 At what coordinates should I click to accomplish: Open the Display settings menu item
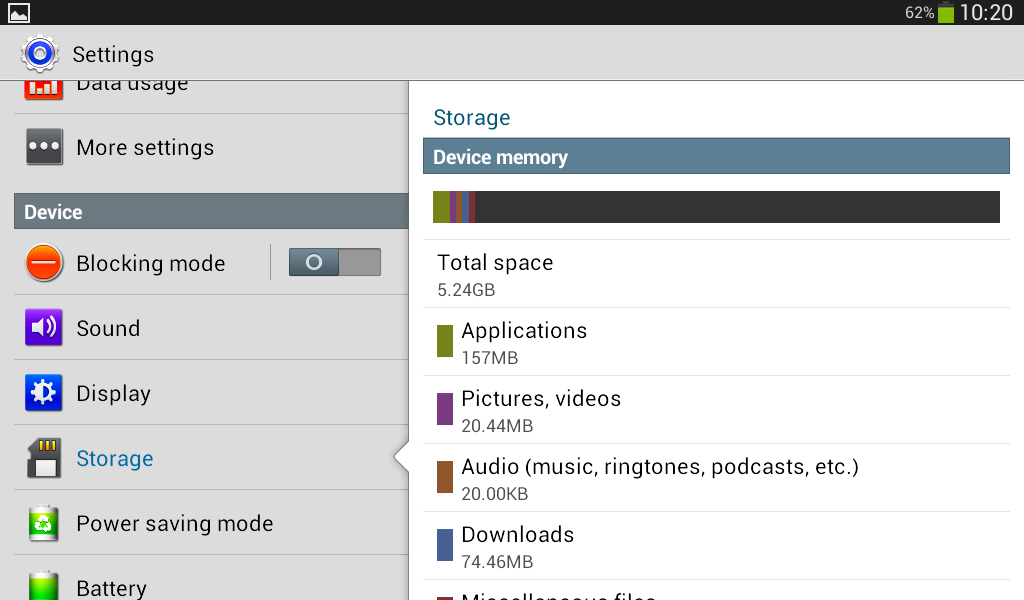point(113,393)
